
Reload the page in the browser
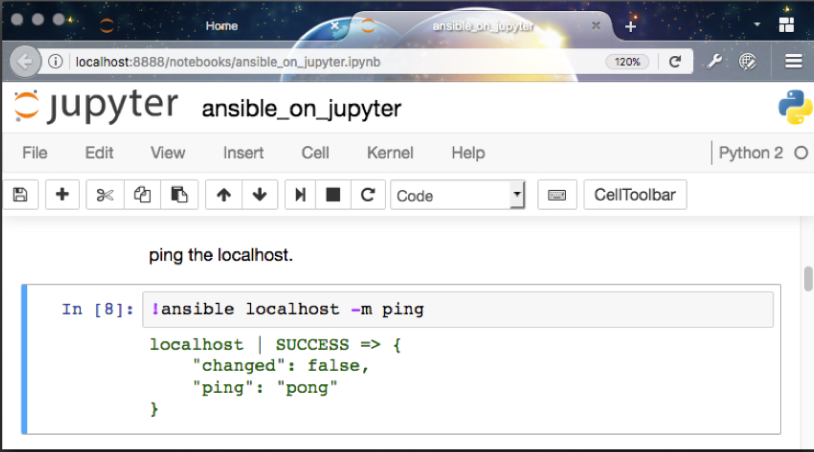675,62
